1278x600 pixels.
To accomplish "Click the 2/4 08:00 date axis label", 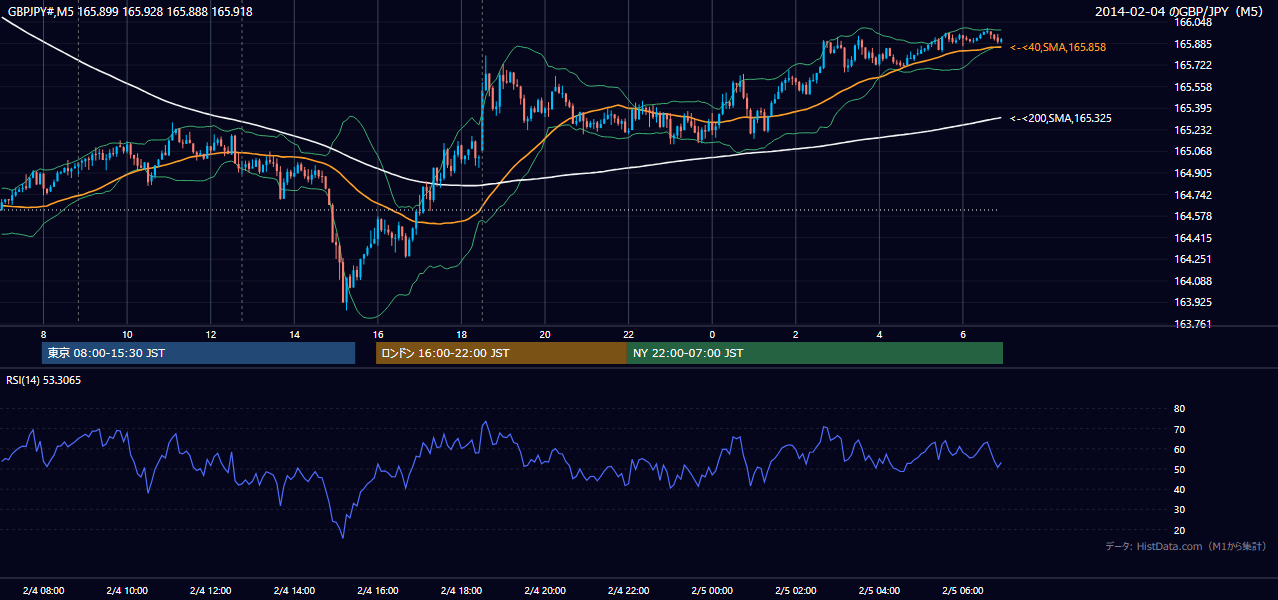I will 43,590.
